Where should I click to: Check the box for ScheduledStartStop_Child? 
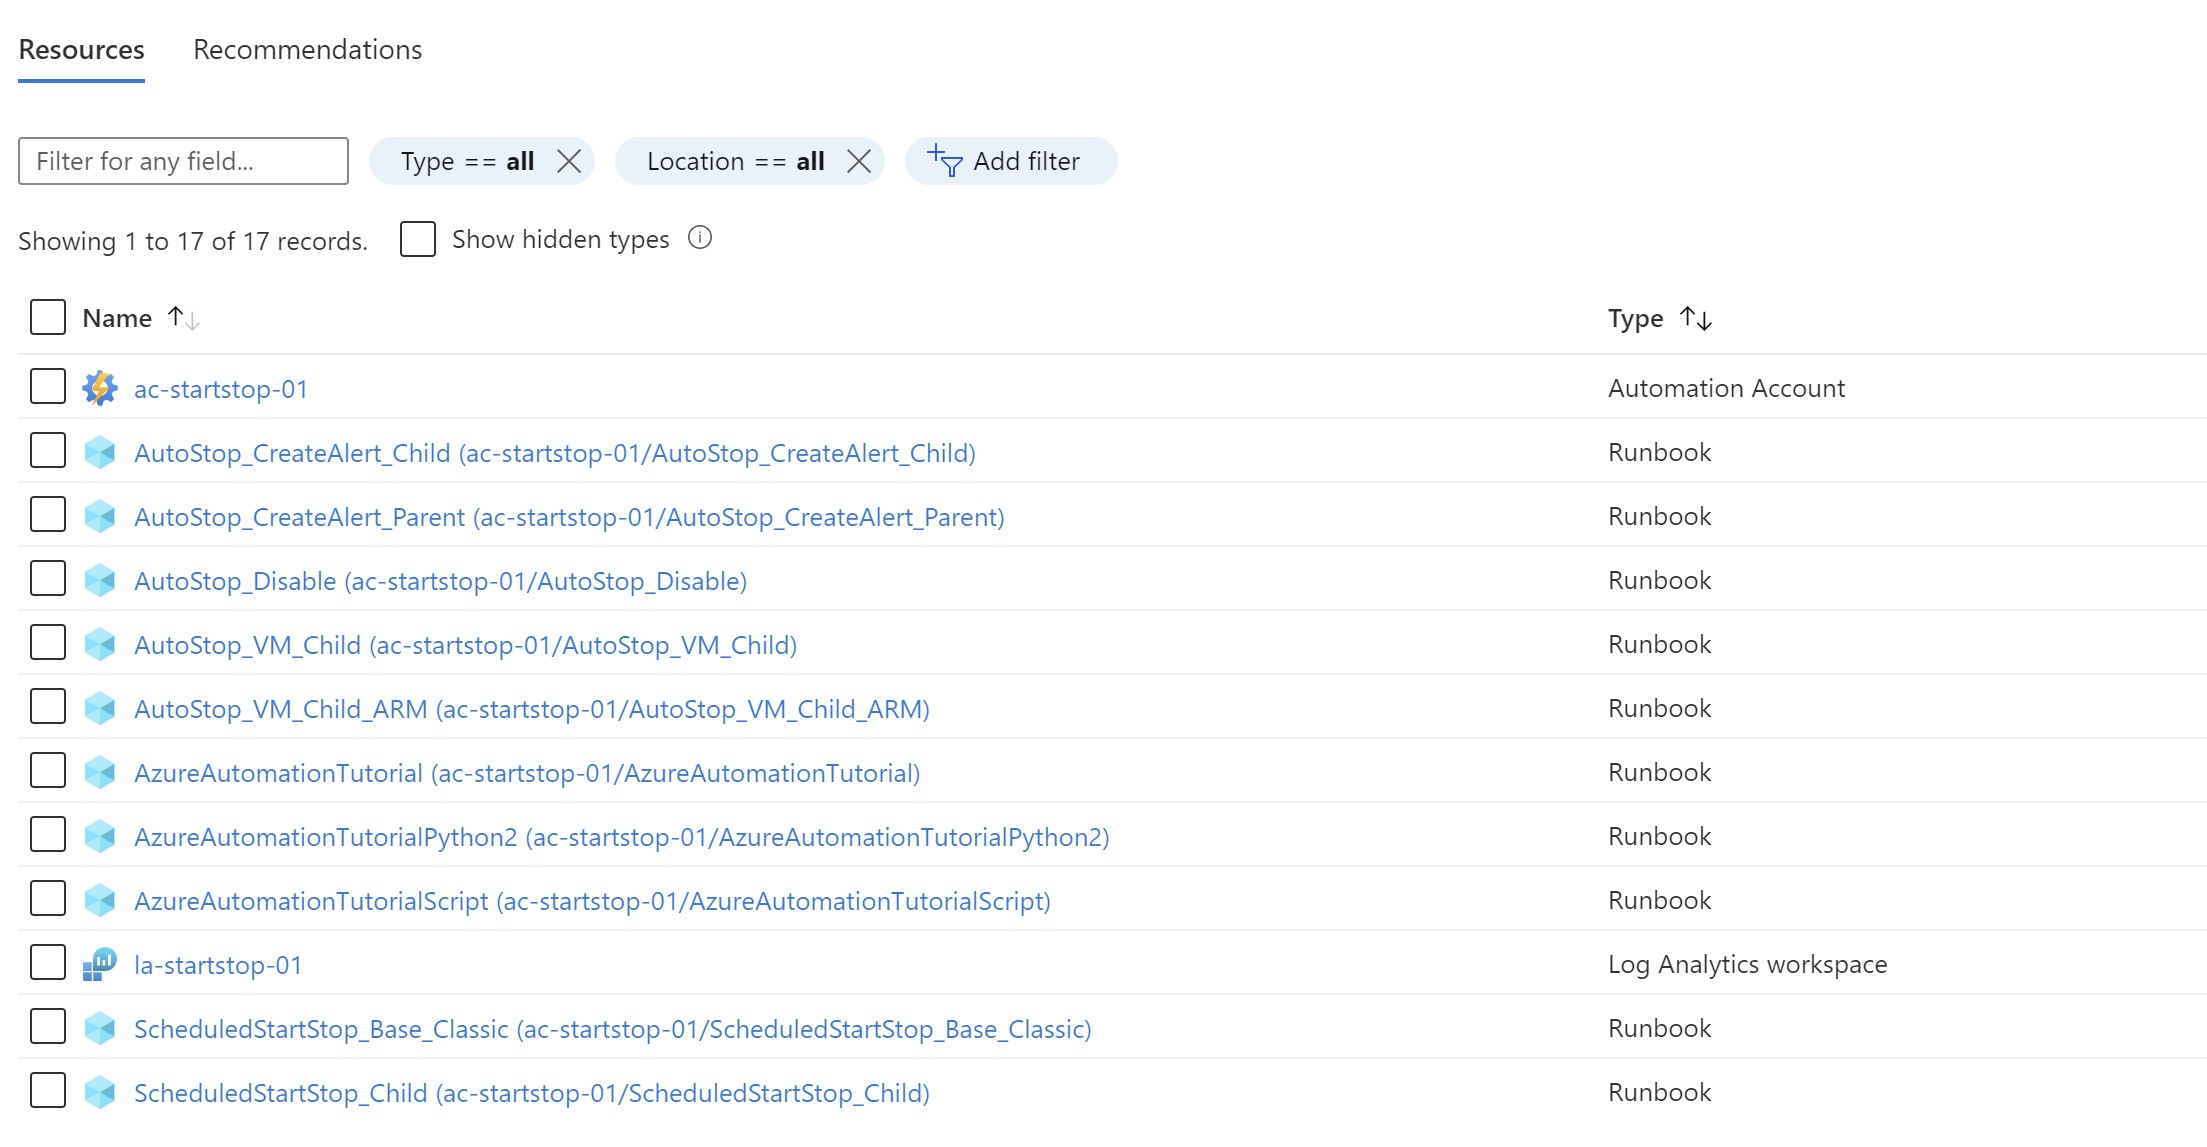48,1090
